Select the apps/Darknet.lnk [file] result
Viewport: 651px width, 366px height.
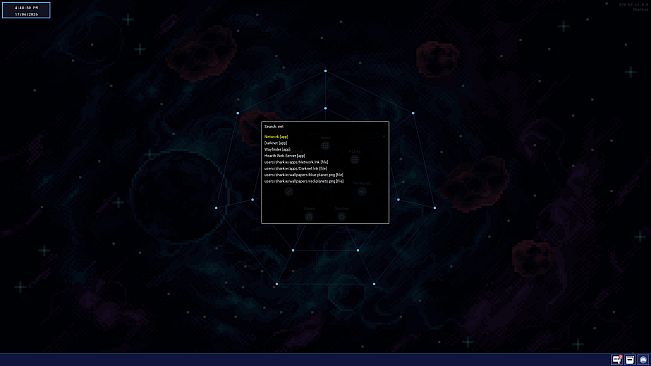pos(296,168)
